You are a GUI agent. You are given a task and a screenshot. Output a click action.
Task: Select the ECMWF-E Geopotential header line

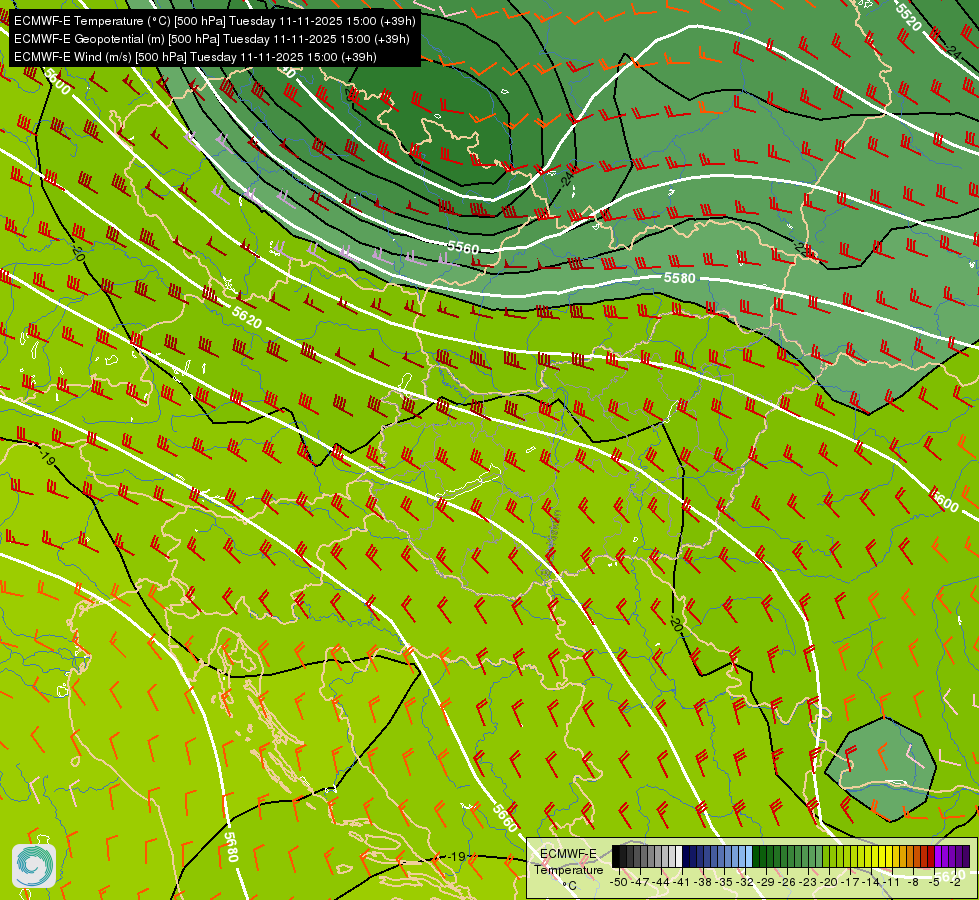[x=212, y=39]
